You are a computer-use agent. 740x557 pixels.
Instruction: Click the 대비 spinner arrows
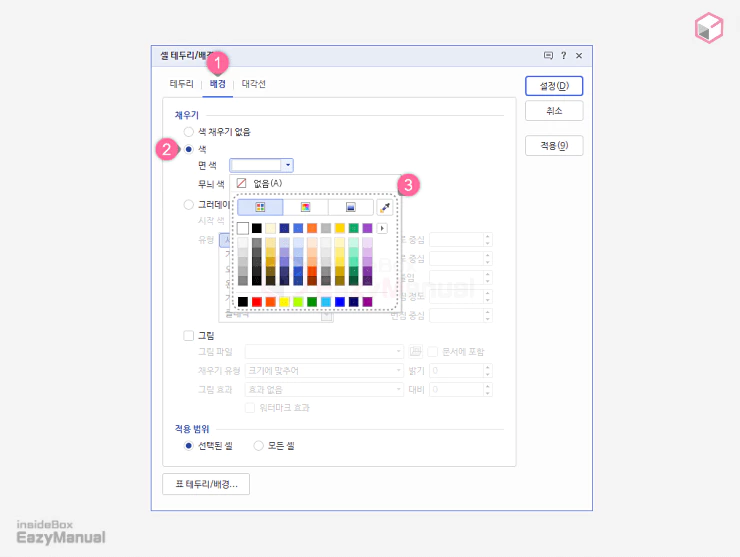[488, 389]
